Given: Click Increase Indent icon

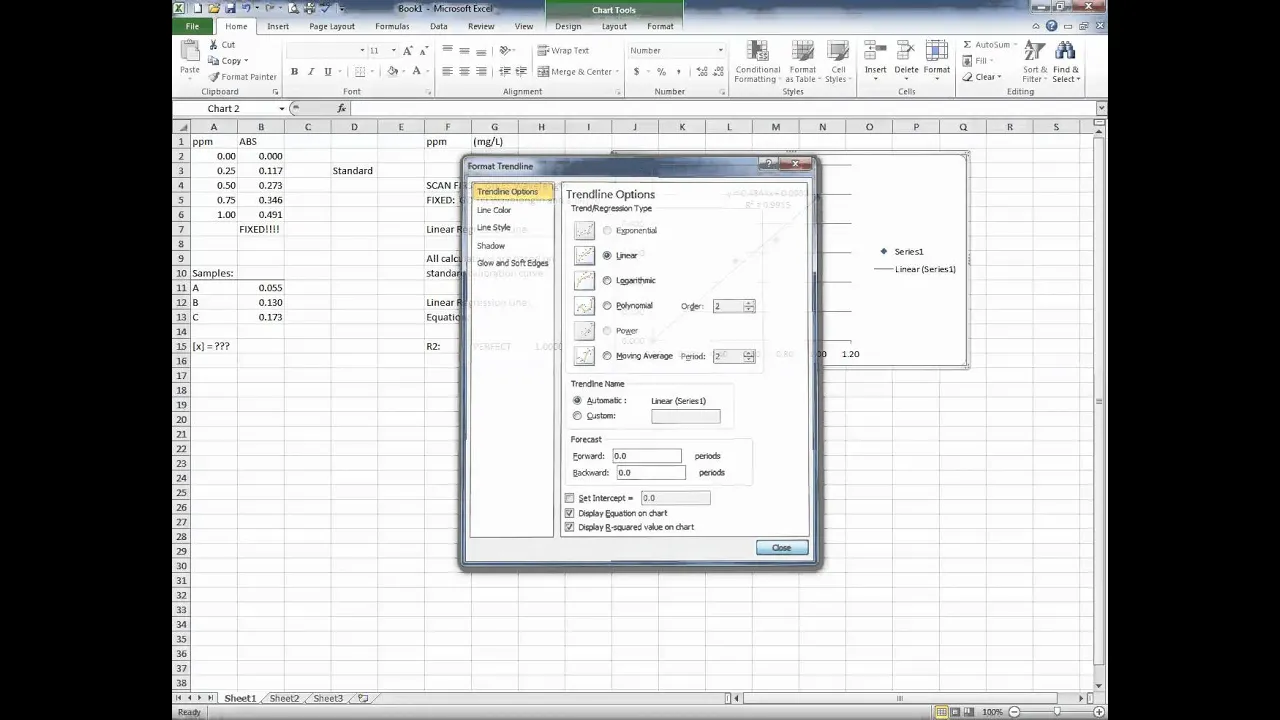Looking at the screenshot, I should pos(521,72).
